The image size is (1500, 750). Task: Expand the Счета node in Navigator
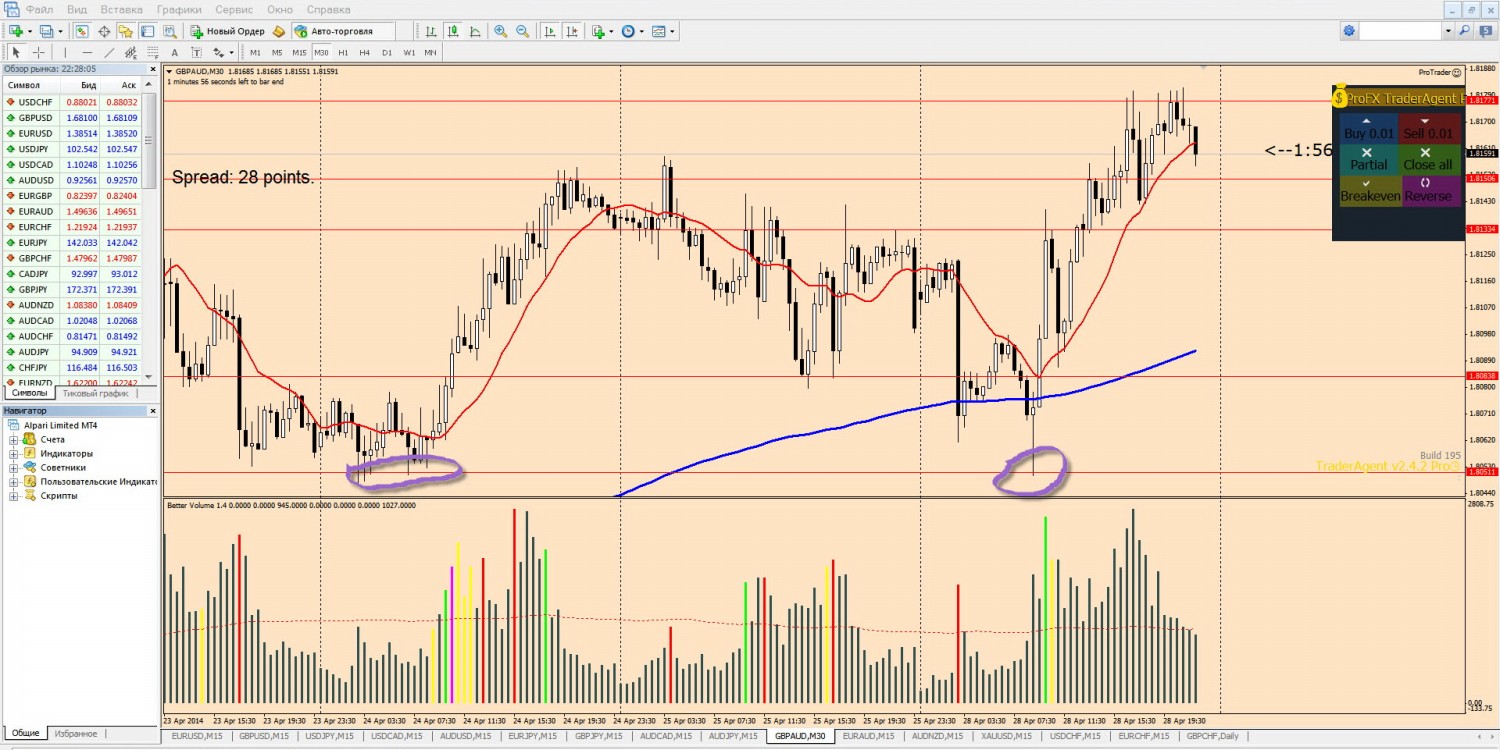point(14,440)
